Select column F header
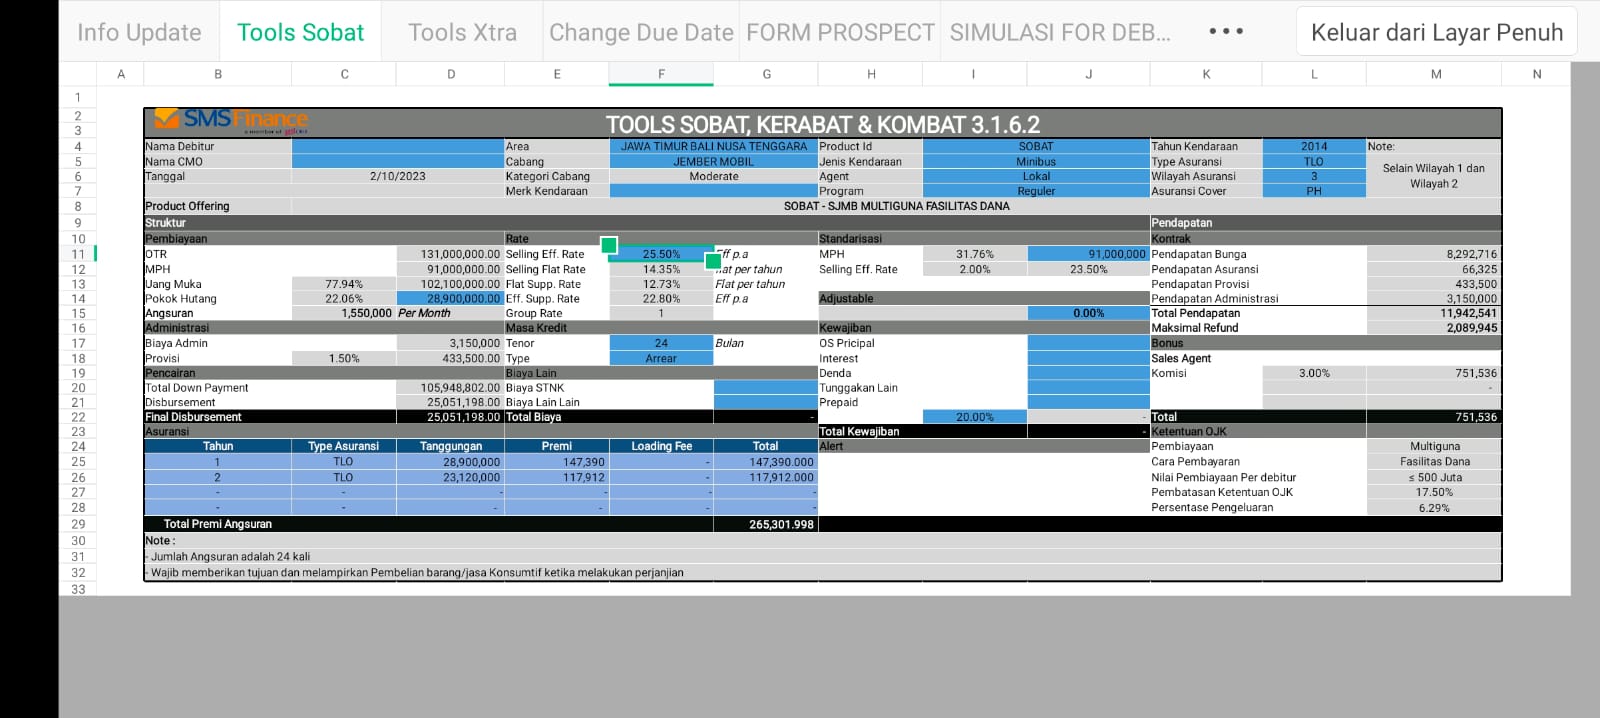 (661, 74)
